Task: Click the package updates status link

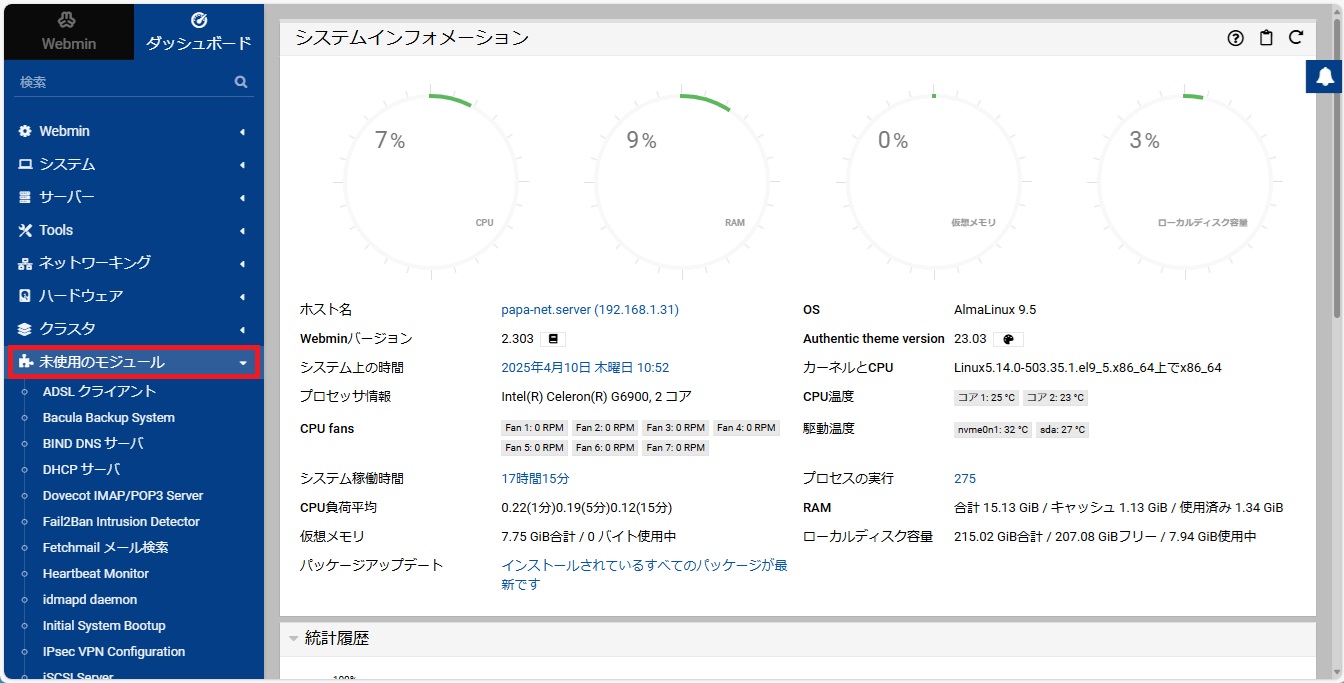Action: (x=644, y=575)
